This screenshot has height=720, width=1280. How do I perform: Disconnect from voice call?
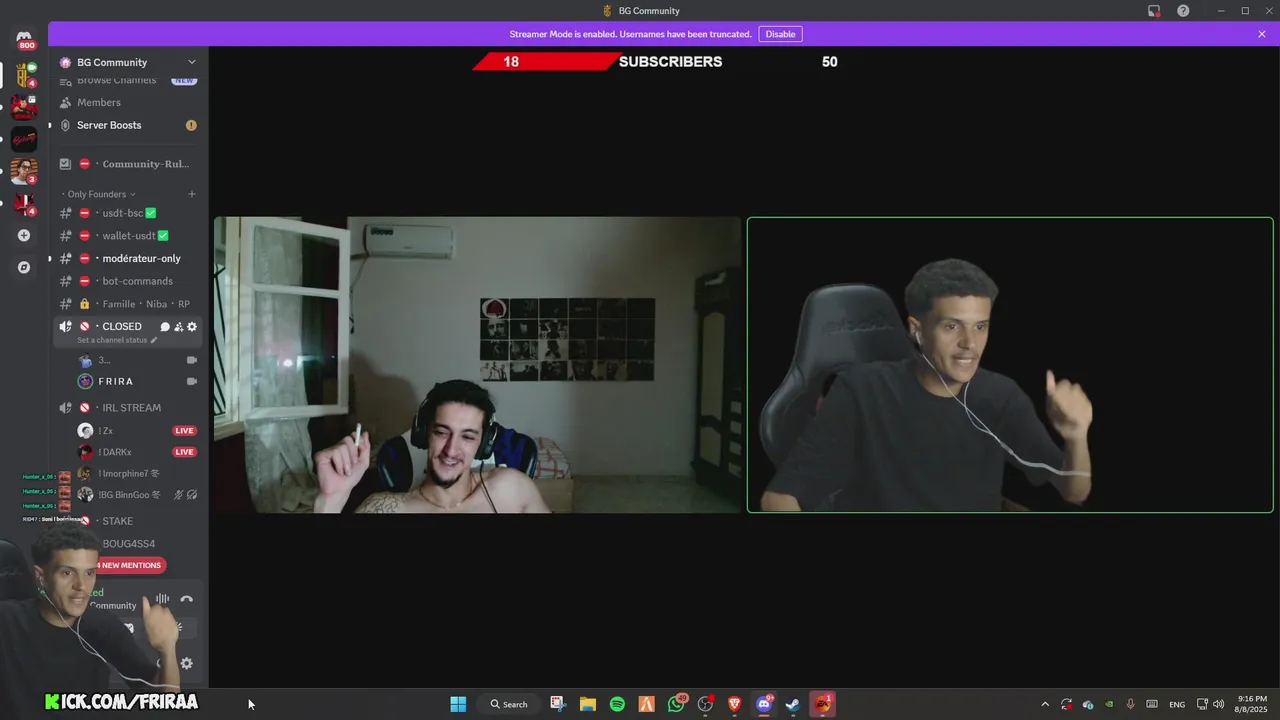(186, 599)
